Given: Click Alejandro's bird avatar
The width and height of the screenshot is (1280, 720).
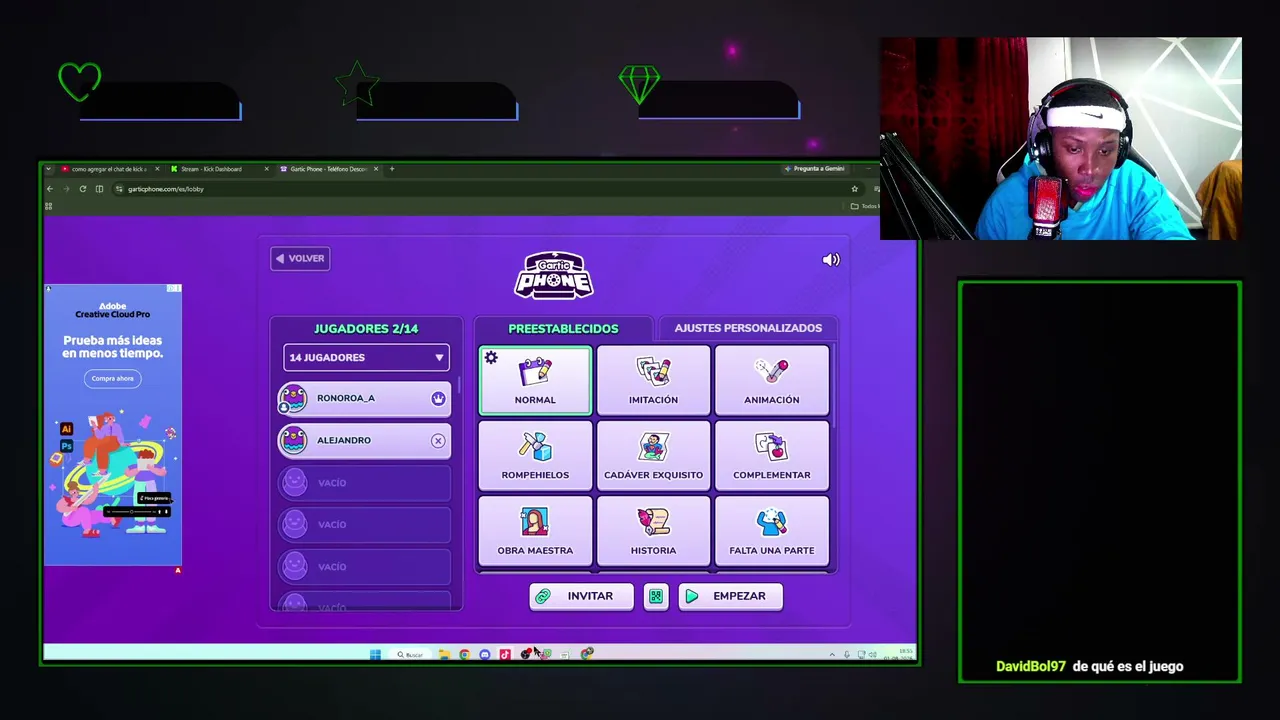Looking at the screenshot, I should coord(293,441).
